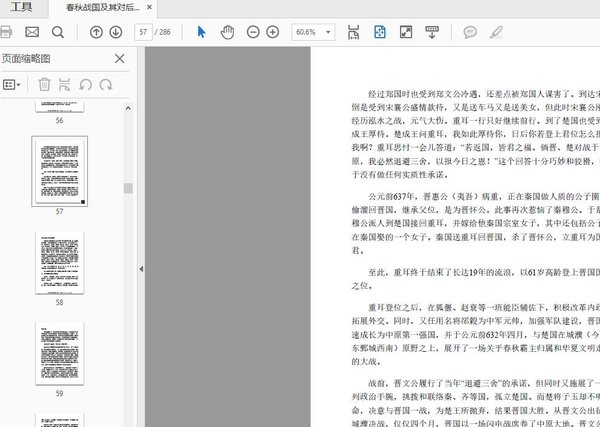Open the 60.6% zoom level dropdown
Screen dimensions: 600x427
315,32
